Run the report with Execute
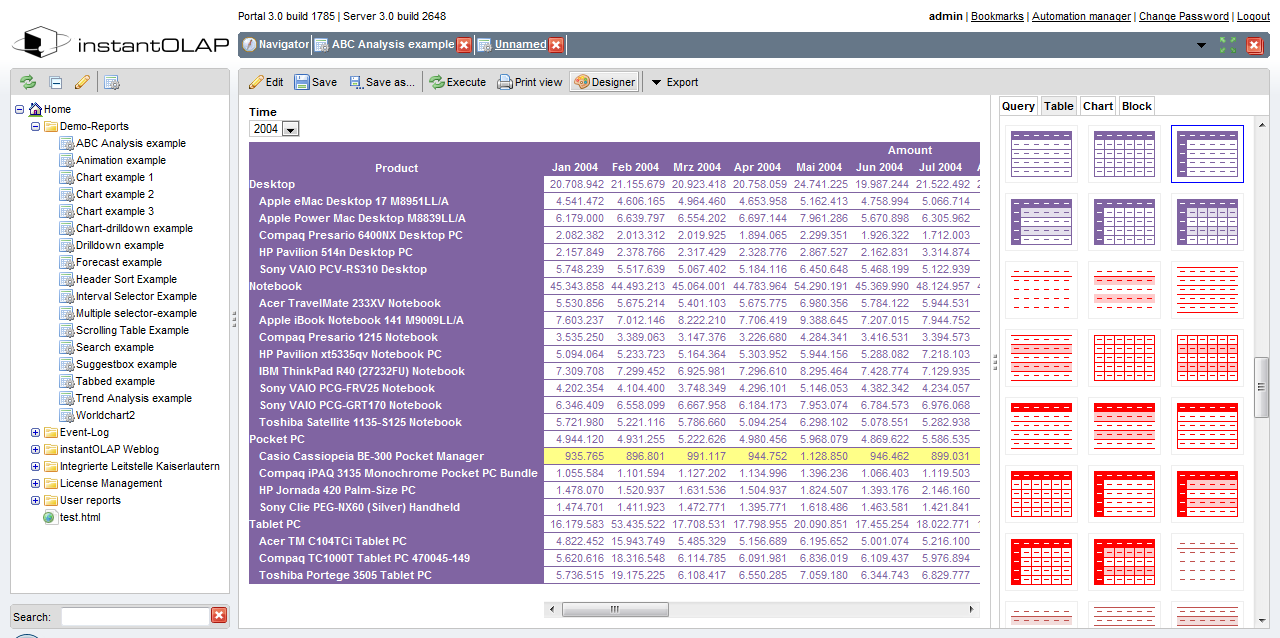Viewport: 1280px width, 638px height. pyautogui.click(x=458, y=82)
